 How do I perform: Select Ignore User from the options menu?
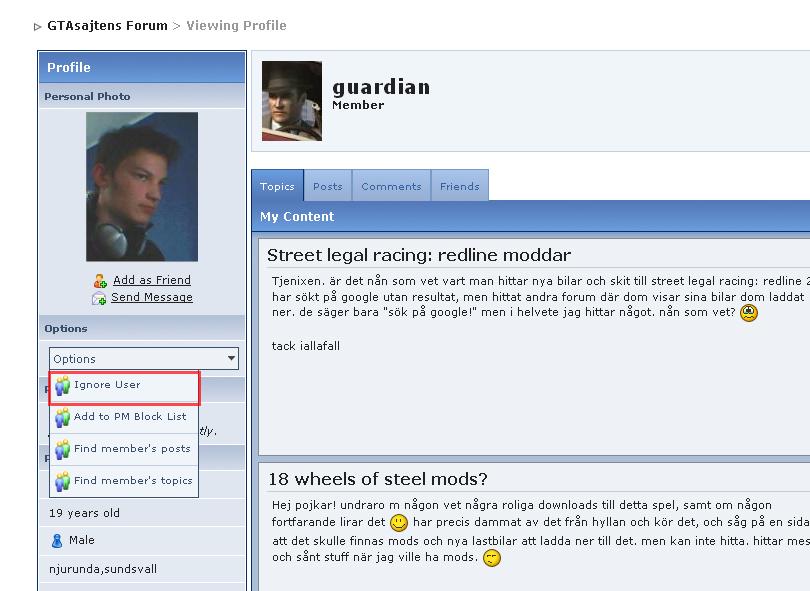point(124,387)
